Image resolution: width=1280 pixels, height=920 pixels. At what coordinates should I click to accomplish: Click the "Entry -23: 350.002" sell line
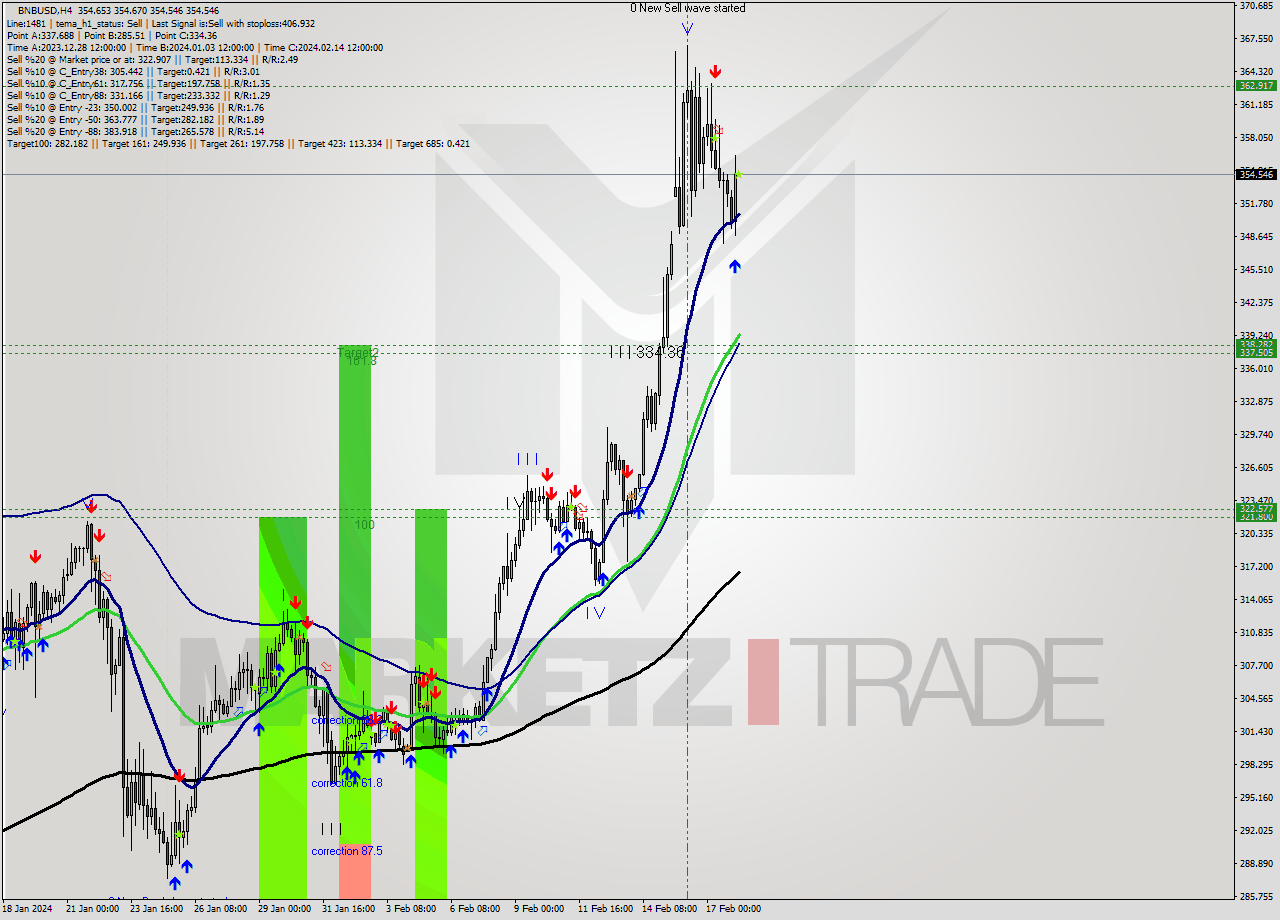point(135,107)
